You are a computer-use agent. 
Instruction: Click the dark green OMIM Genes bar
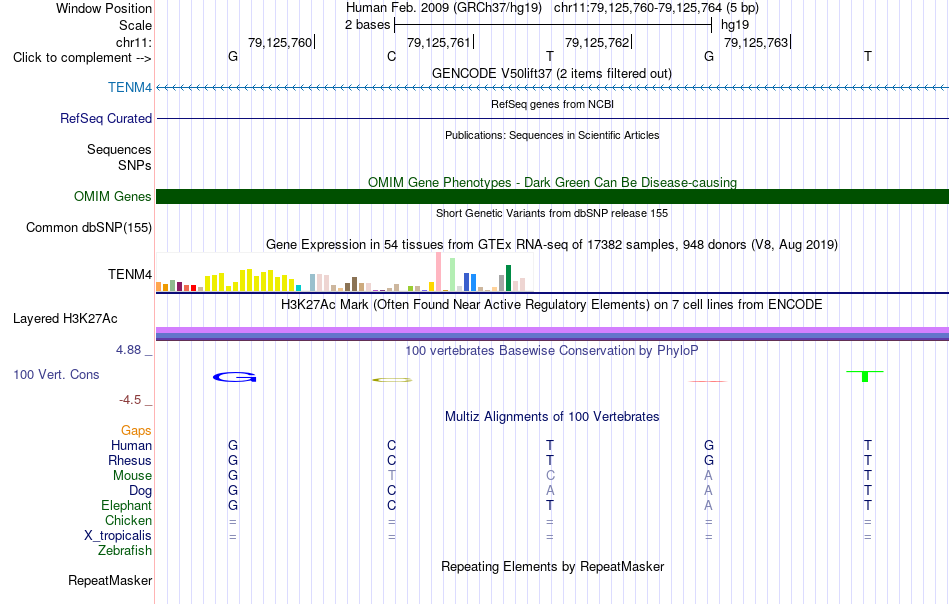552,196
